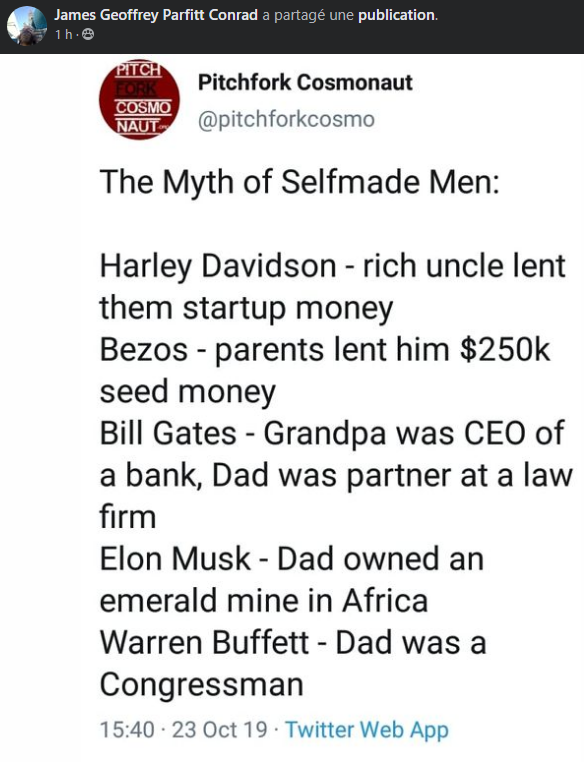Viewport: 584px width, 762px height.
Task: Select the Bezos parents lent him line
Action: [325, 370]
